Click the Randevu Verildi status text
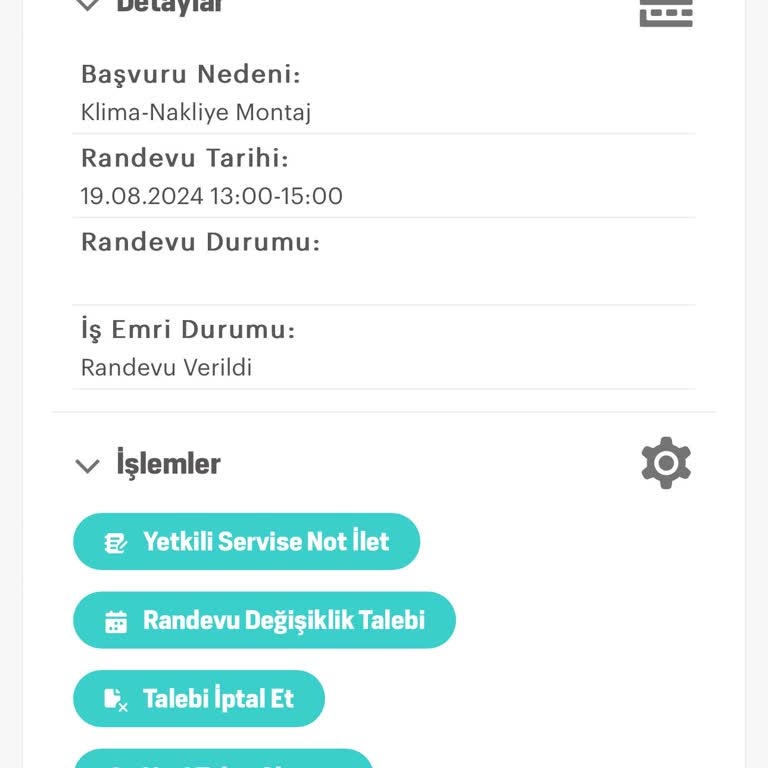The image size is (768, 768). point(166,367)
